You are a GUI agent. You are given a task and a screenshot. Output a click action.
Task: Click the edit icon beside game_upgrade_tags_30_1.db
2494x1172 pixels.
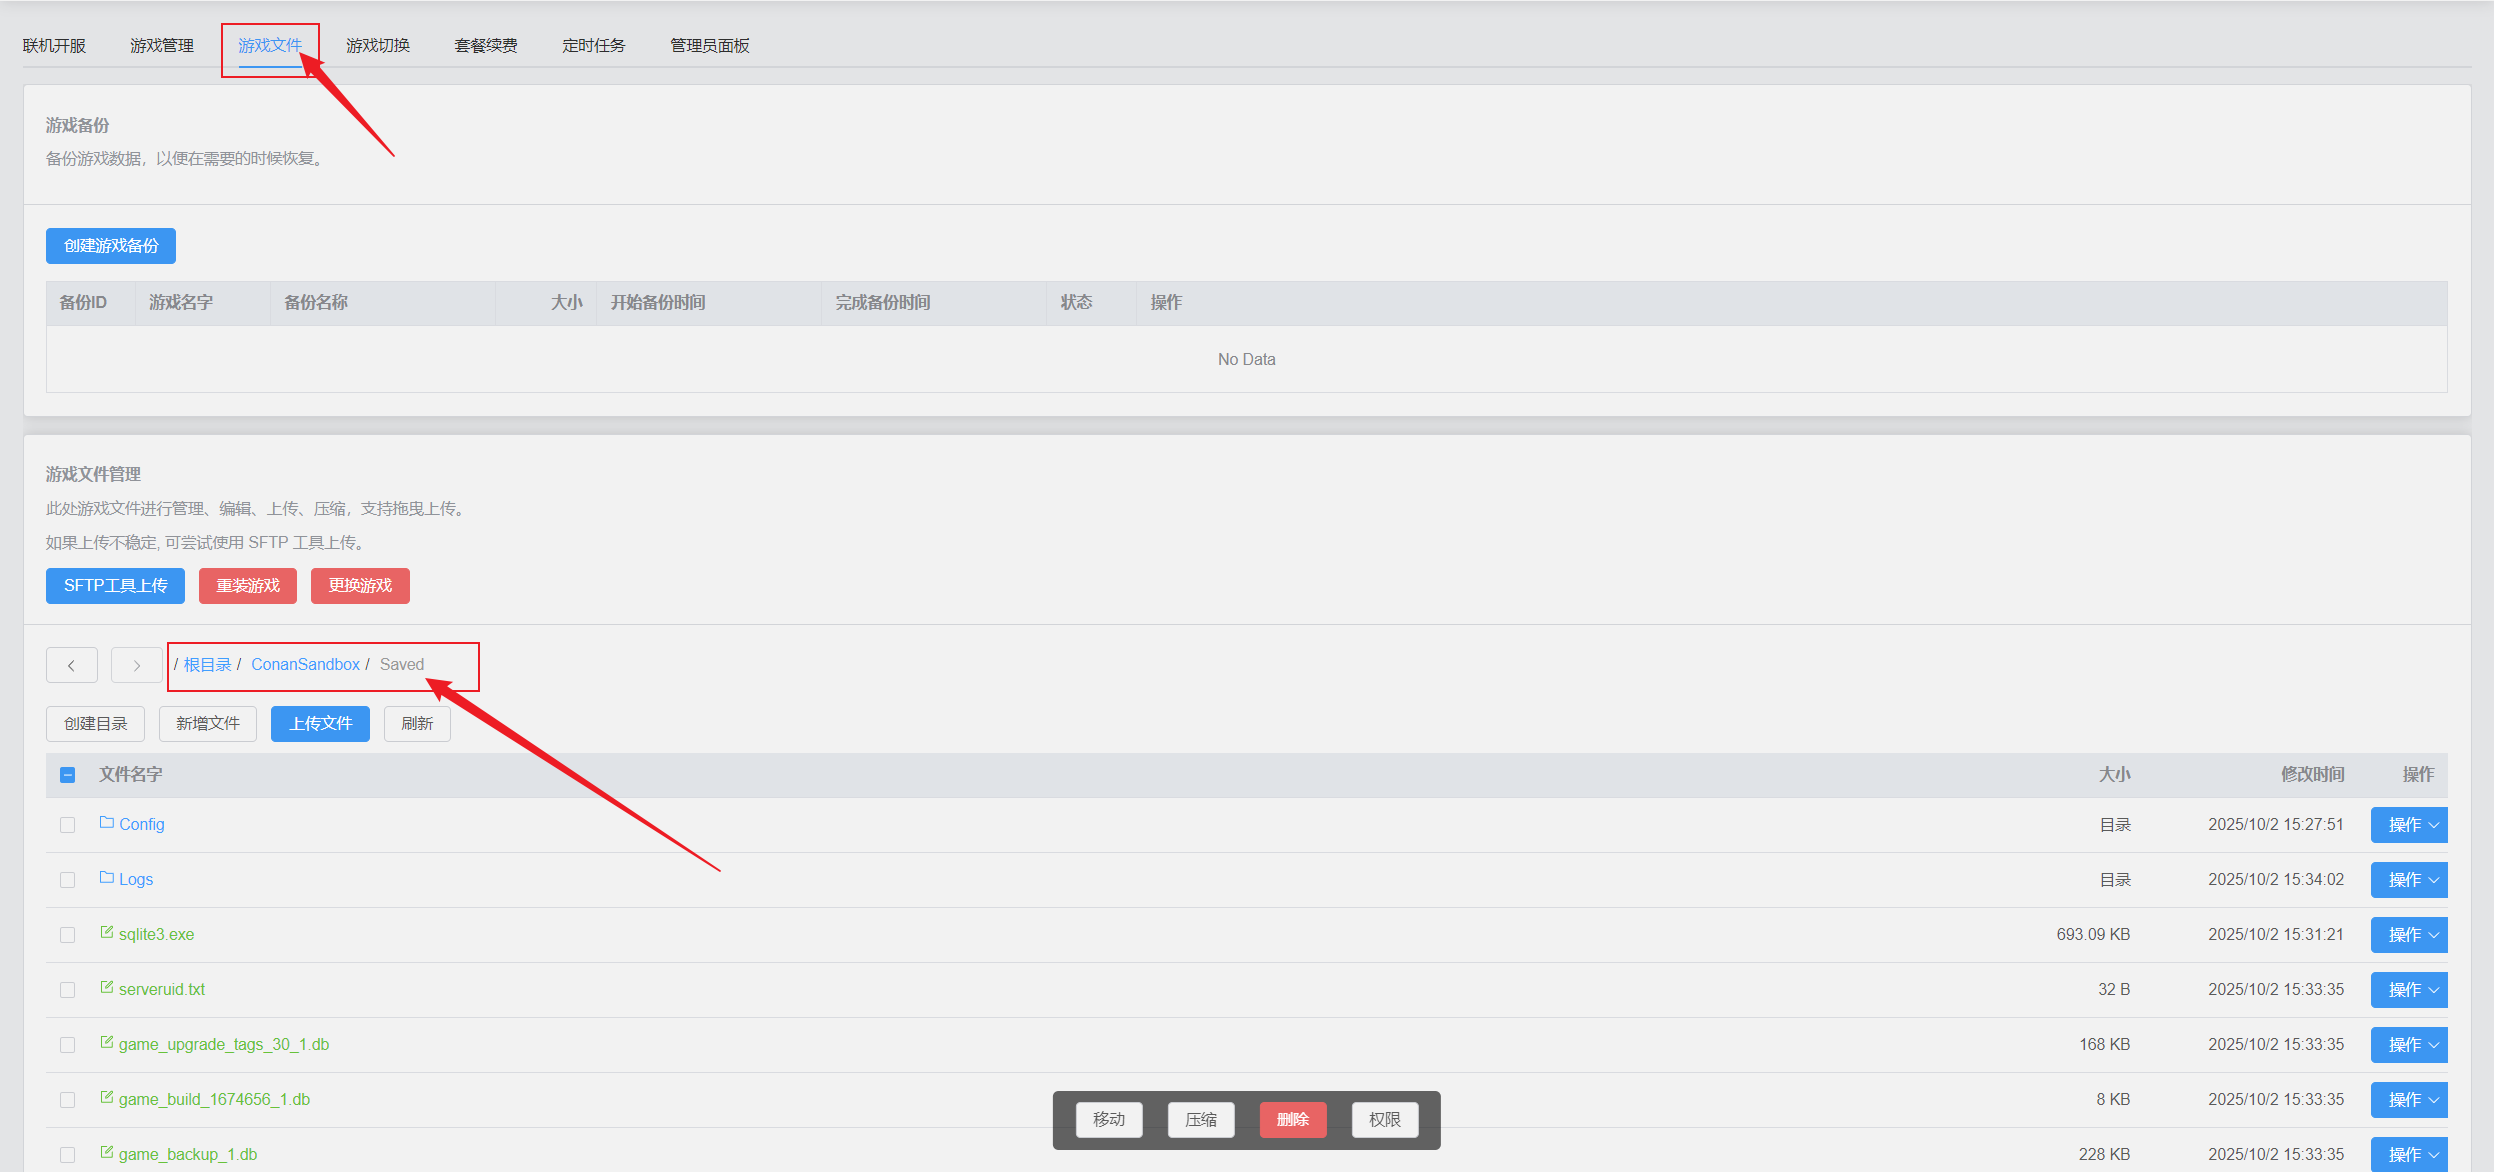(x=107, y=1043)
